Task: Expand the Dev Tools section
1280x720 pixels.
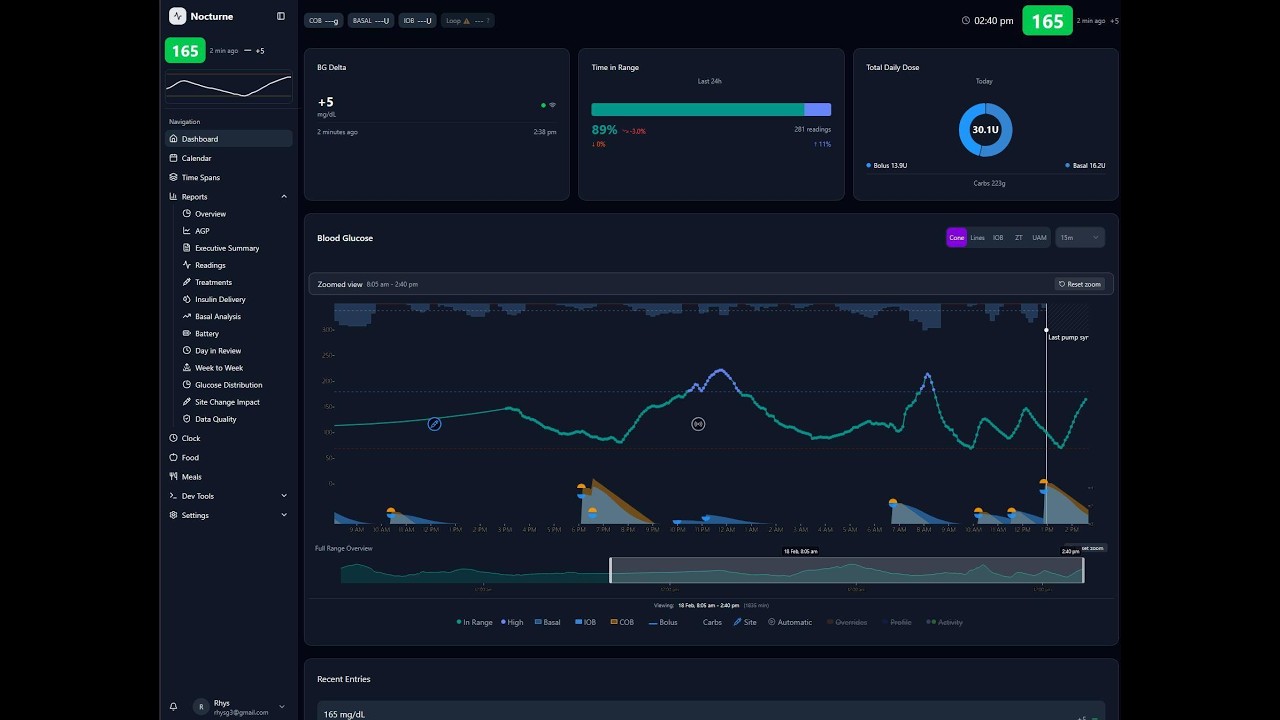Action: point(229,496)
